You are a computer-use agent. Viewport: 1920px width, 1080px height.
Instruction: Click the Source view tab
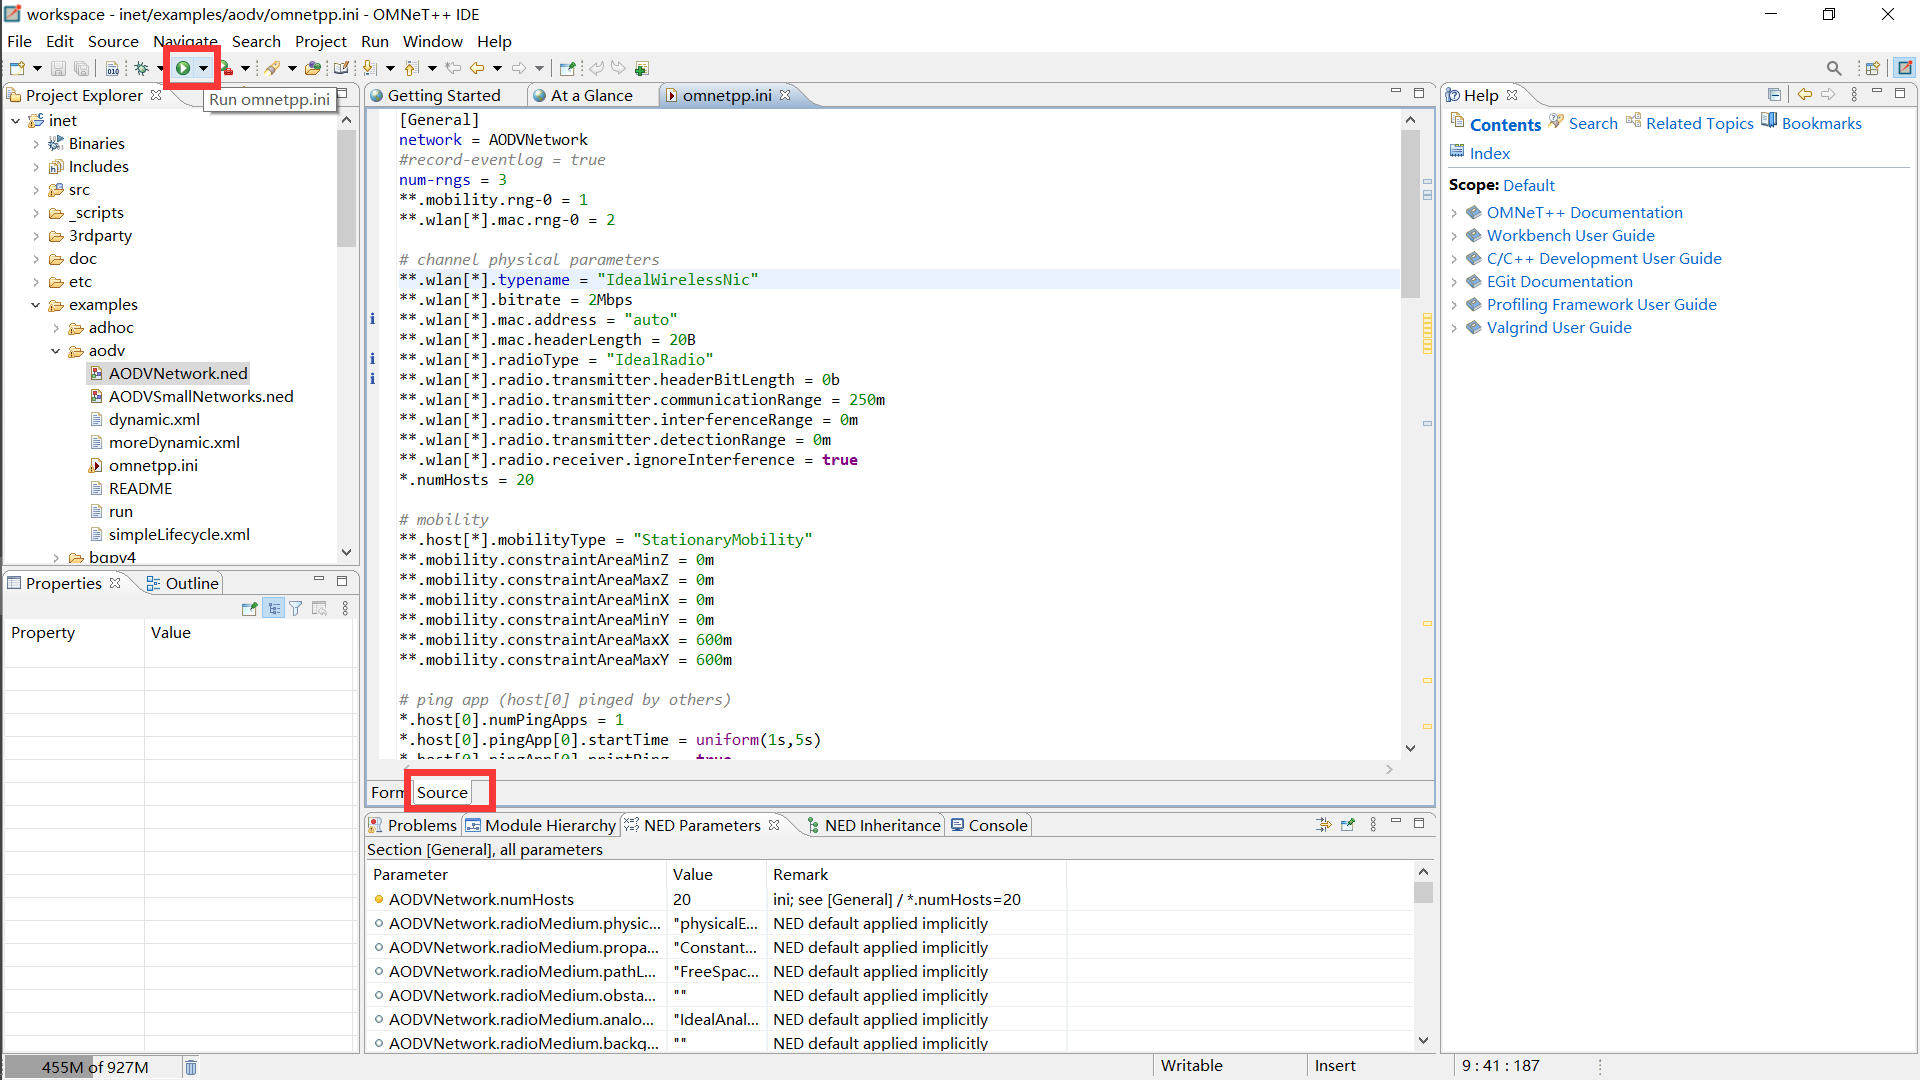pos(444,791)
